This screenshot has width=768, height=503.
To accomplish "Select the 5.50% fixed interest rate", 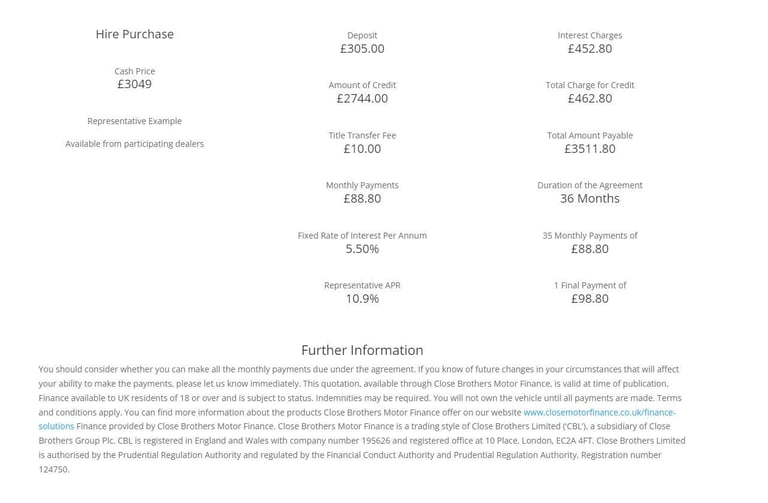I will pos(362,249).
